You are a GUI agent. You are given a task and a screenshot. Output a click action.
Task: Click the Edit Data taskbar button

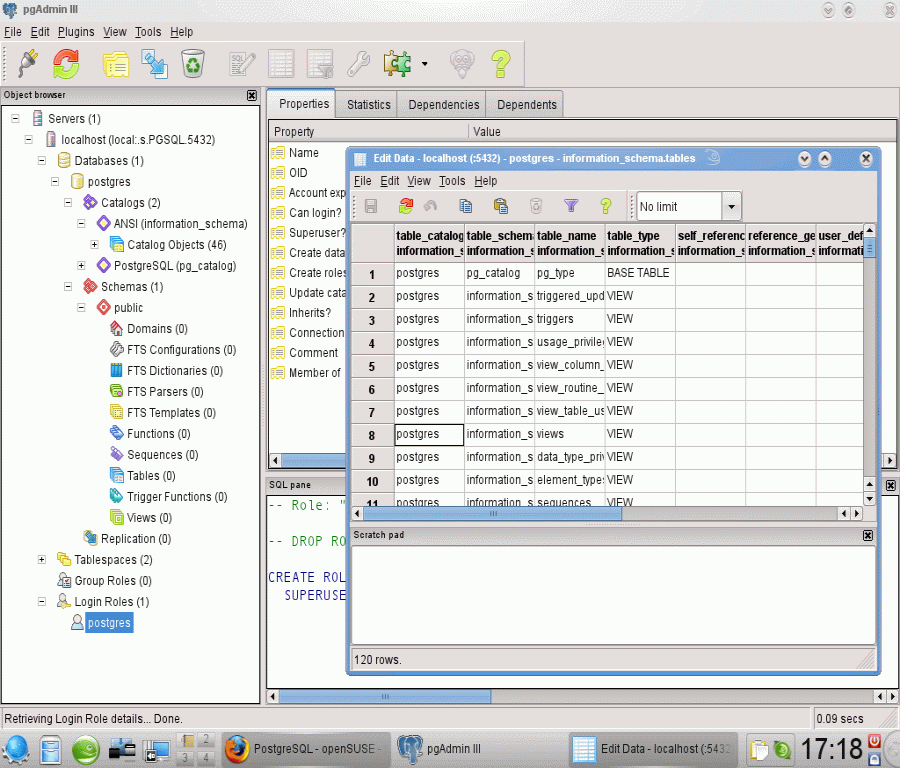[654, 749]
